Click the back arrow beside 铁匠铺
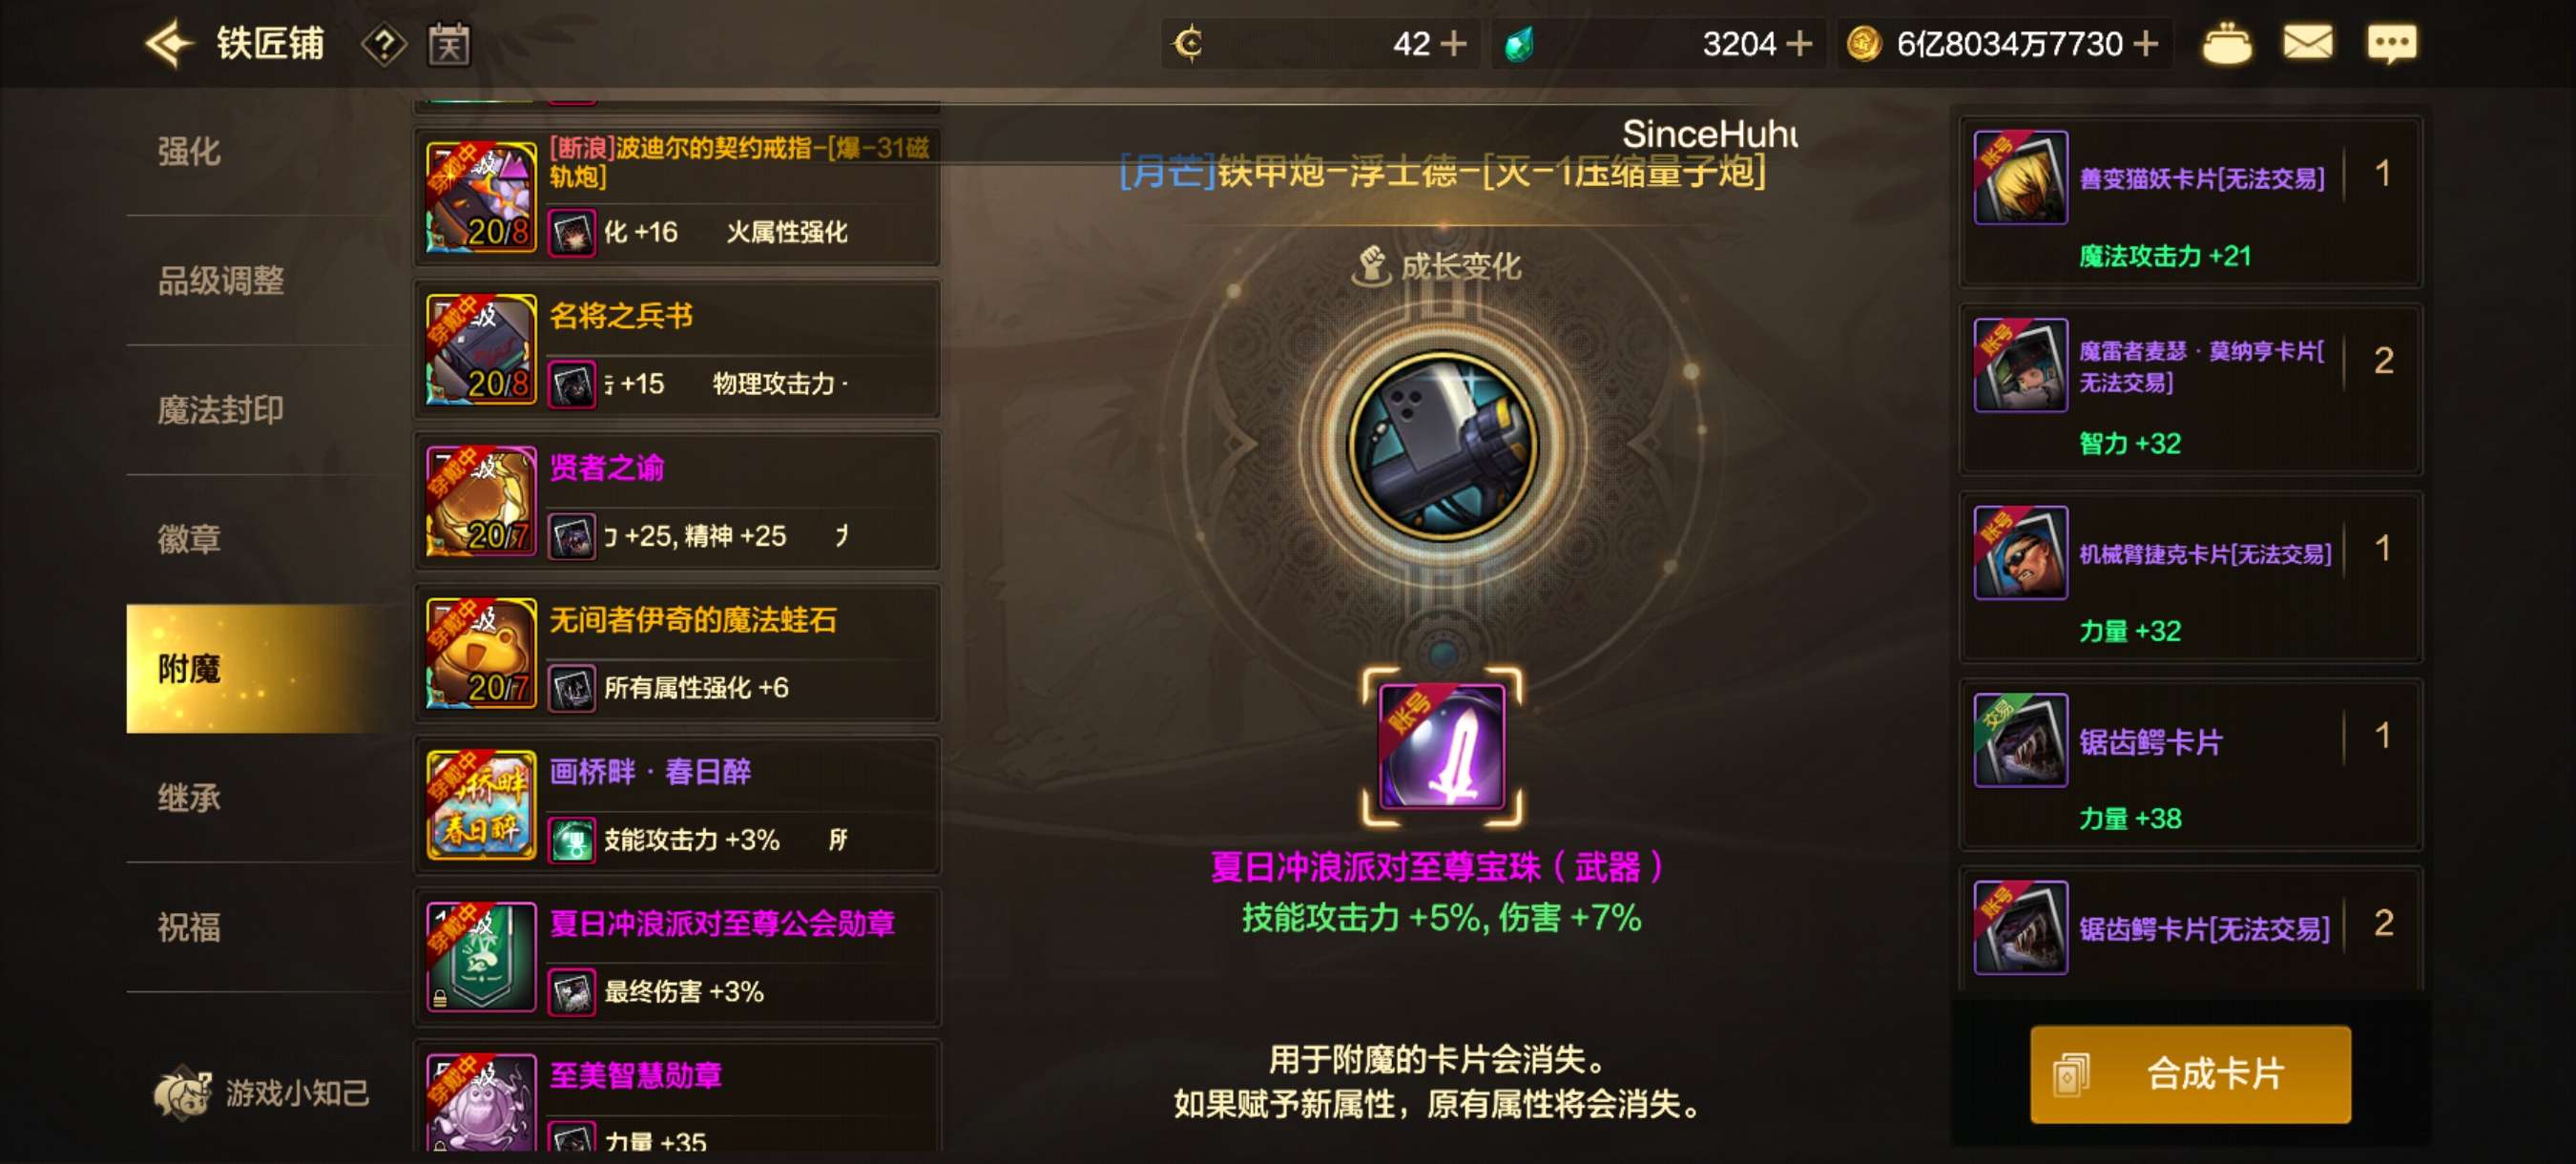Screen dimensions: 2576x1164 click(168, 44)
